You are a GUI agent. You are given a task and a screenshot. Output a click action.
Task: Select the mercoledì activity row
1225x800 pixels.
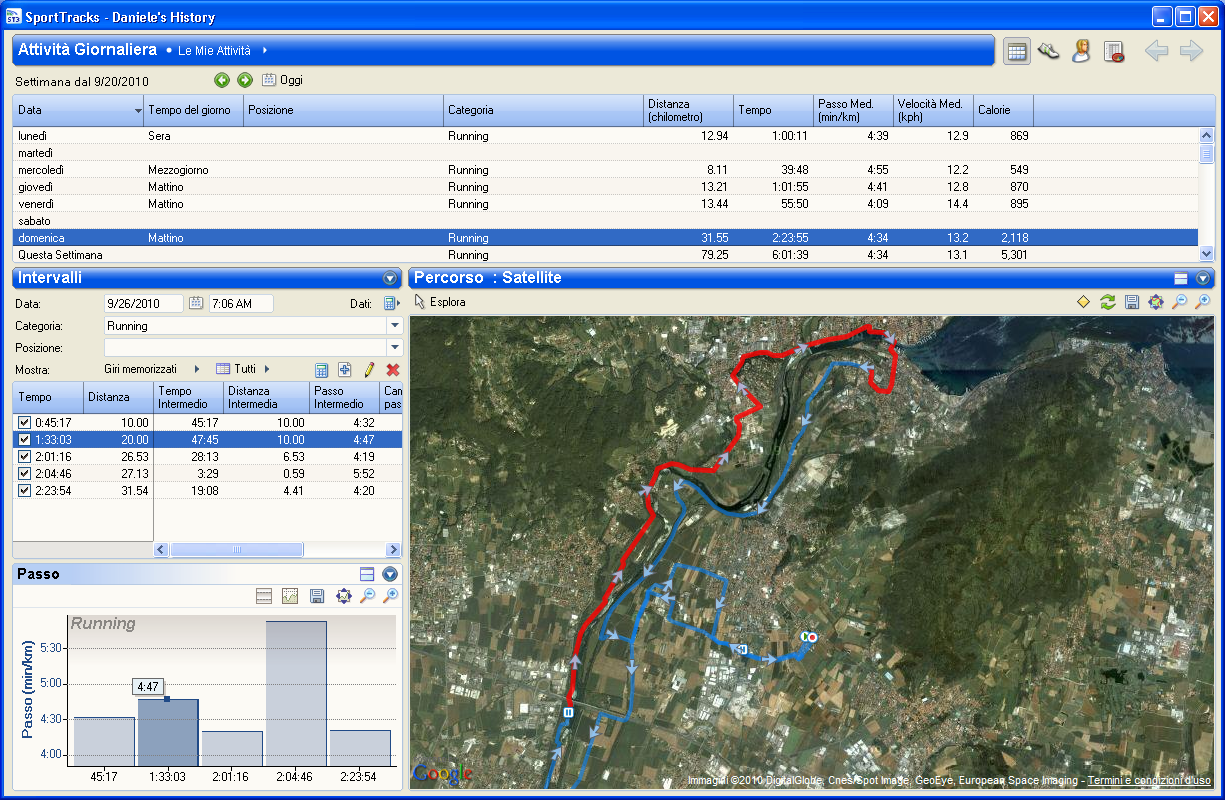point(606,170)
